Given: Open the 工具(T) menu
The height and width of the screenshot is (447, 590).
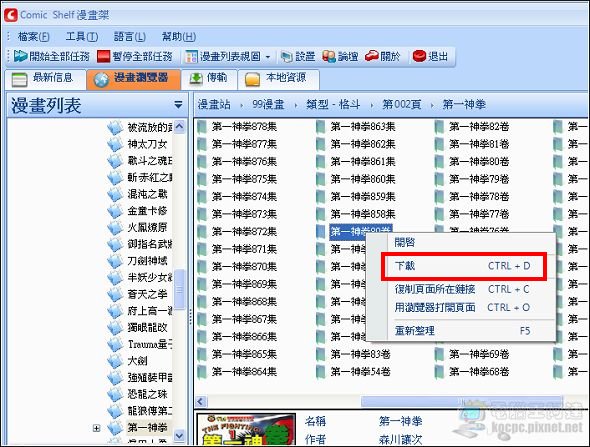Looking at the screenshot, I should [82, 36].
